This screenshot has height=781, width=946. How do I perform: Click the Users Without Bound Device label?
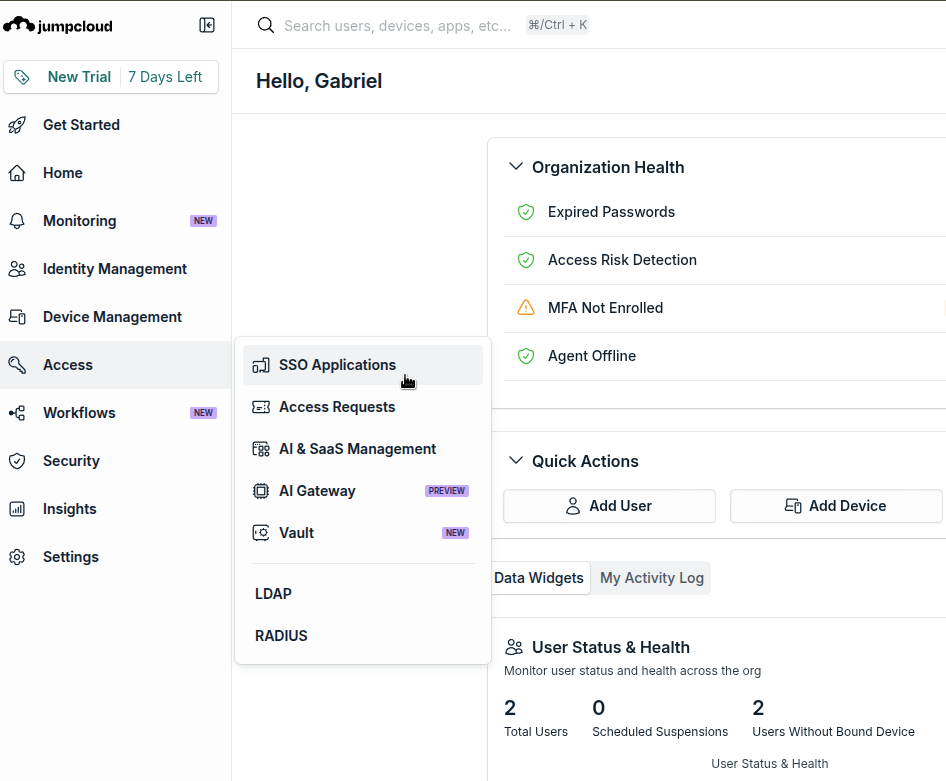833,732
